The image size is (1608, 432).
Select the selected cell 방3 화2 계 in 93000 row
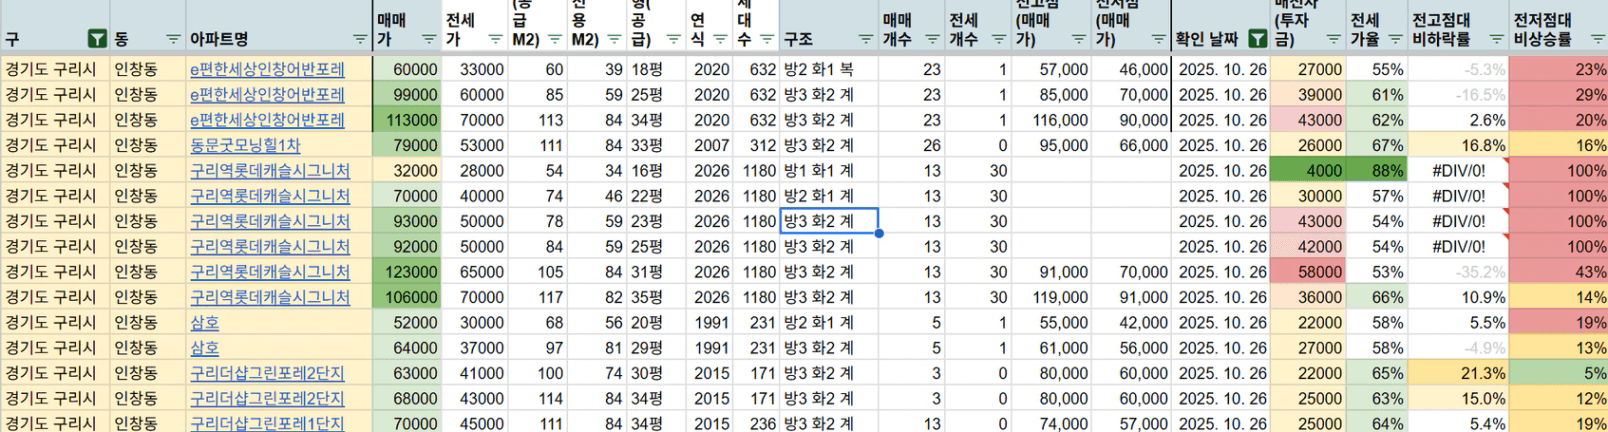click(828, 221)
